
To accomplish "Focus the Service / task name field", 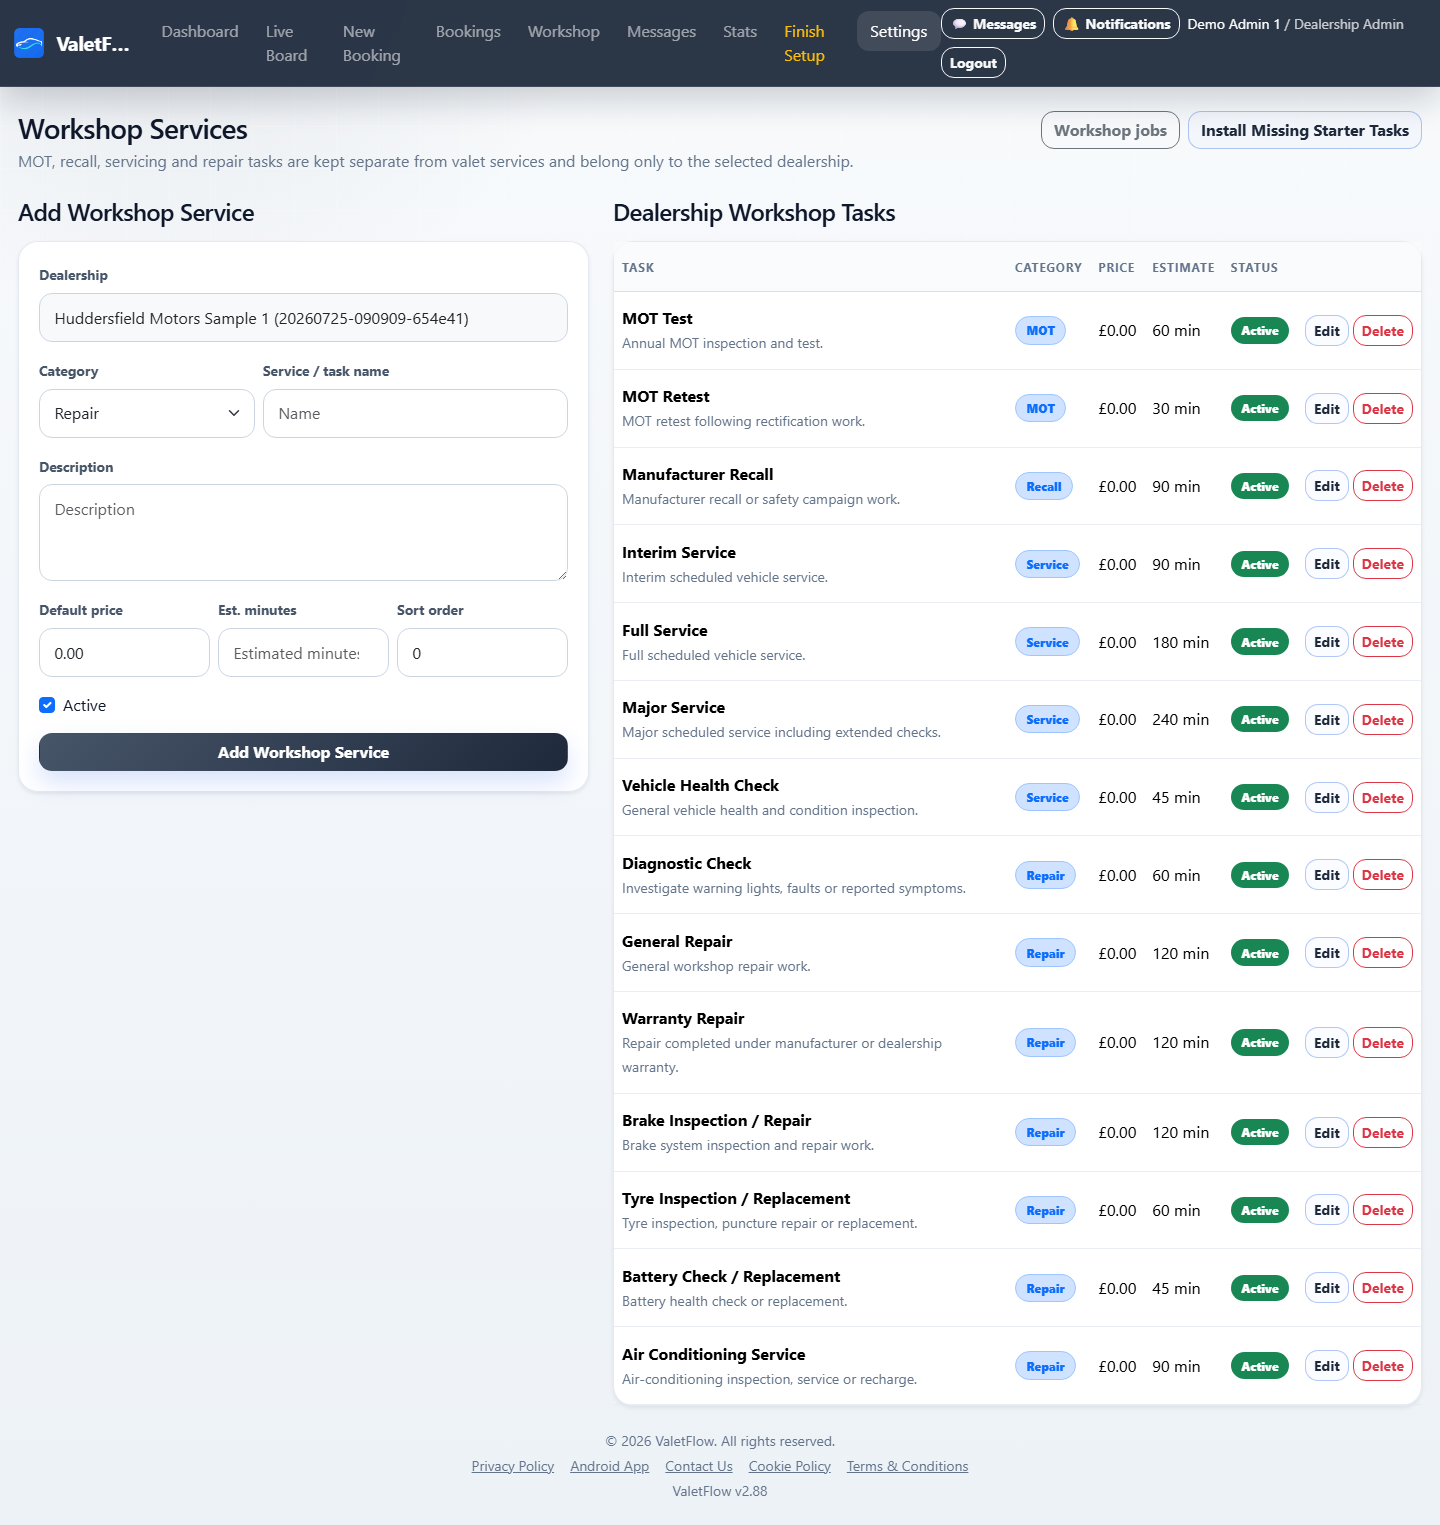I will pyautogui.click(x=415, y=414).
